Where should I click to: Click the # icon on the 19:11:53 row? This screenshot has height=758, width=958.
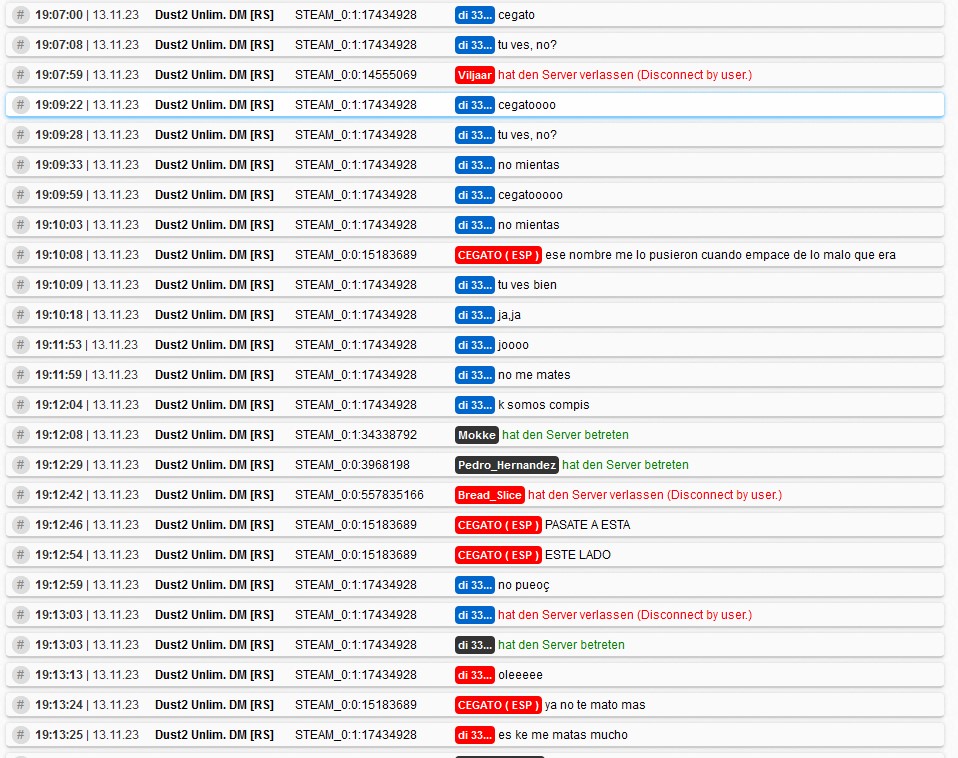[20, 345]
